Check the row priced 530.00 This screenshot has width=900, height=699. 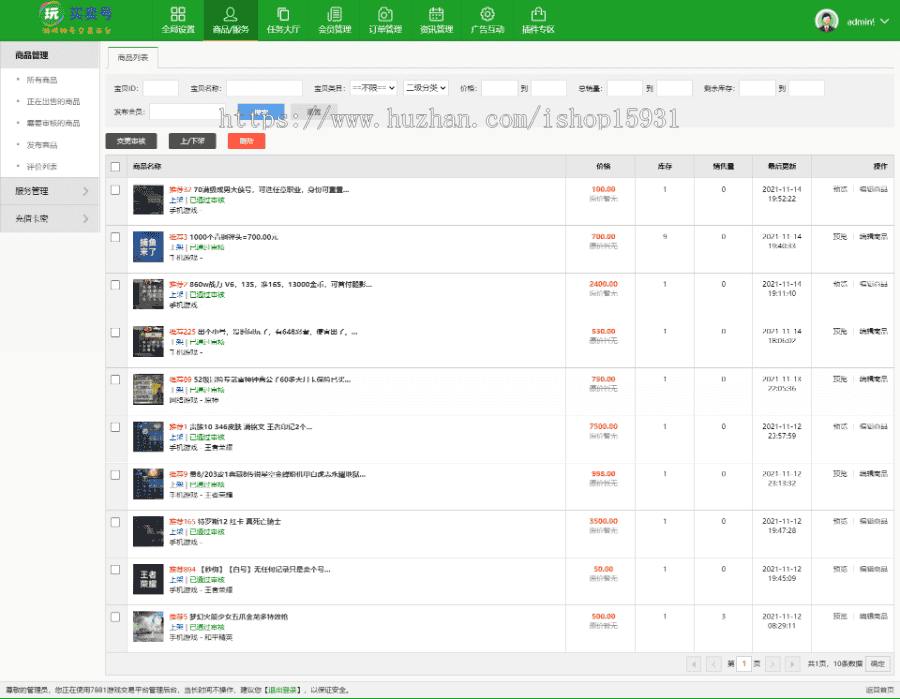[115, 332]
